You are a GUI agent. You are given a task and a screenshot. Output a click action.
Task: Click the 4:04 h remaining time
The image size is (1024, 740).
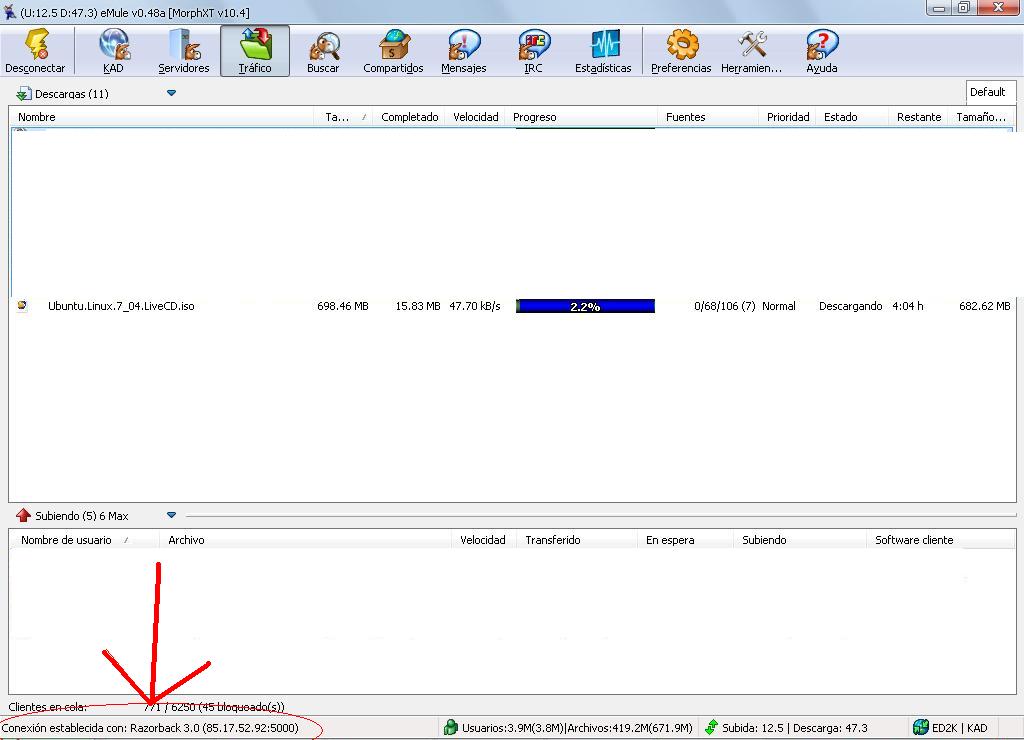(908, 306)
